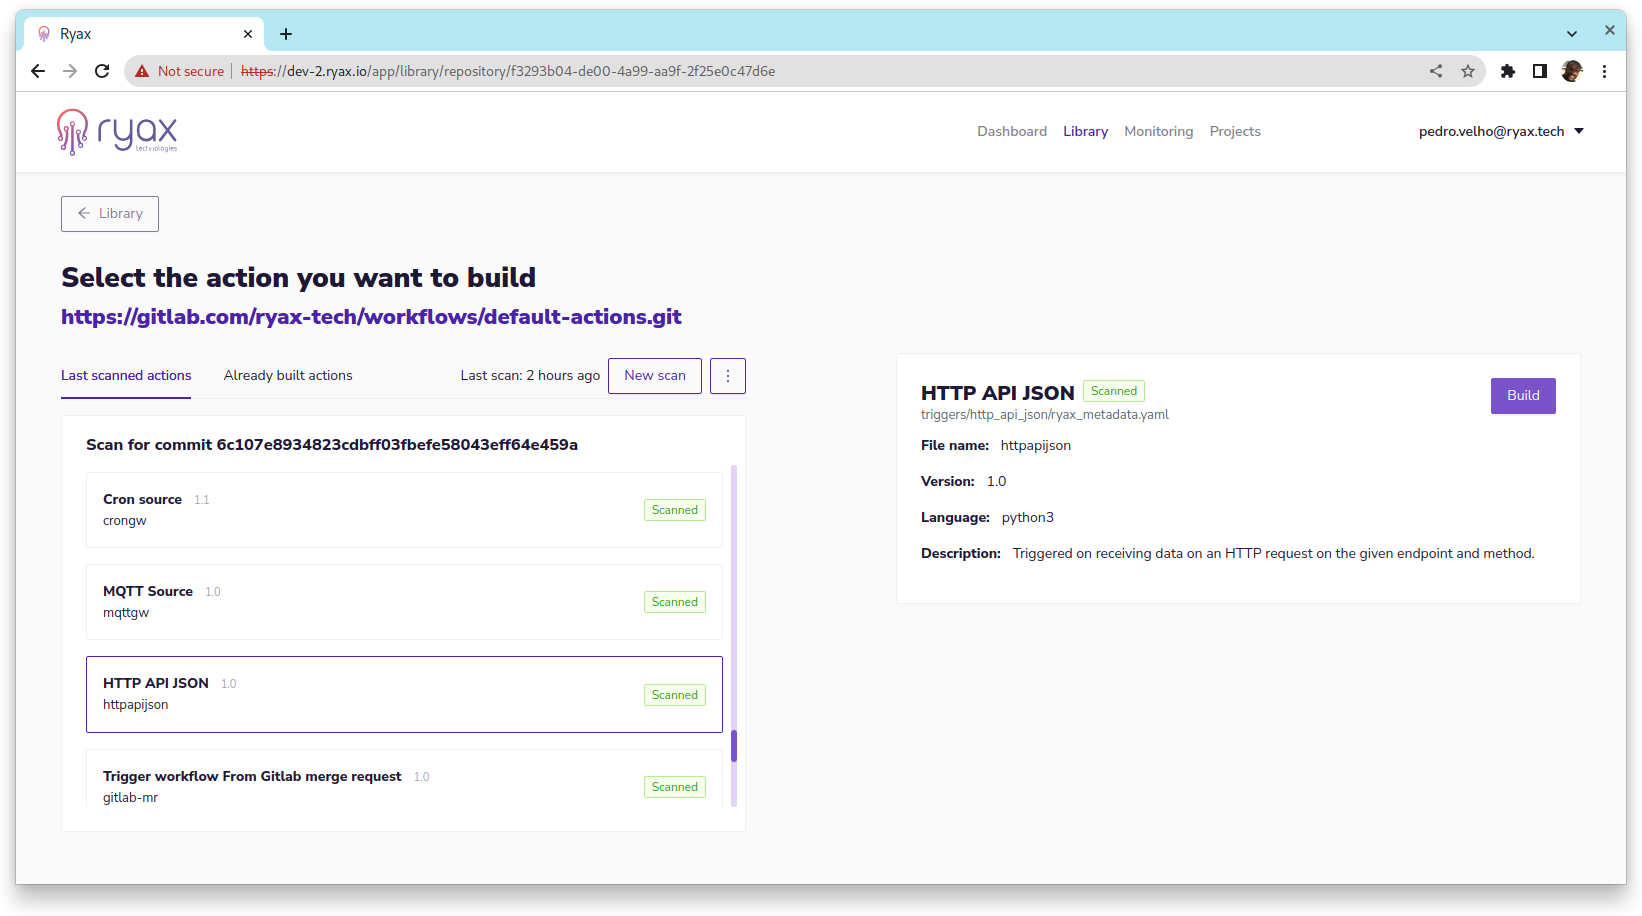Viewport: 1642px width, 916px height.
Task: Click the Build button
Action: [x=1522, y=395]
